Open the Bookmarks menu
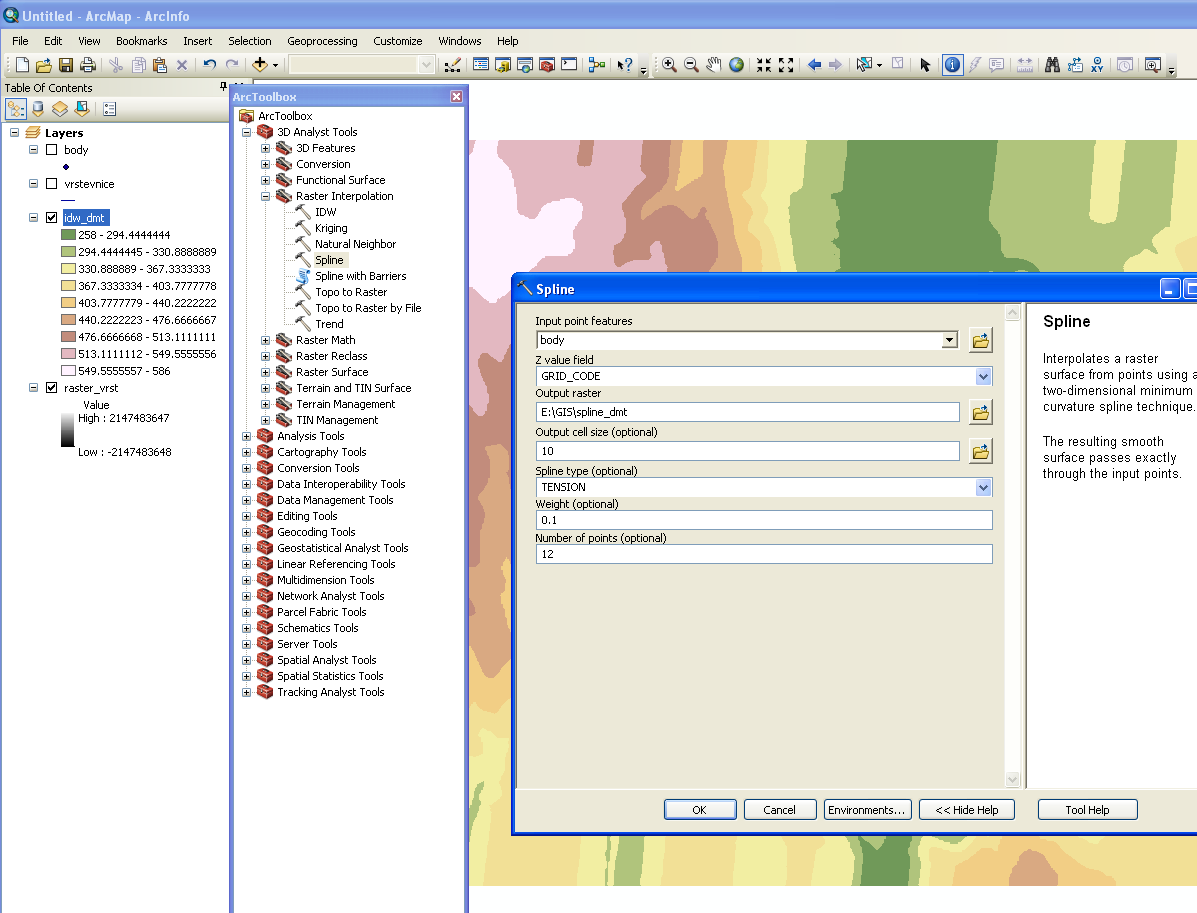 click(141, 41)
